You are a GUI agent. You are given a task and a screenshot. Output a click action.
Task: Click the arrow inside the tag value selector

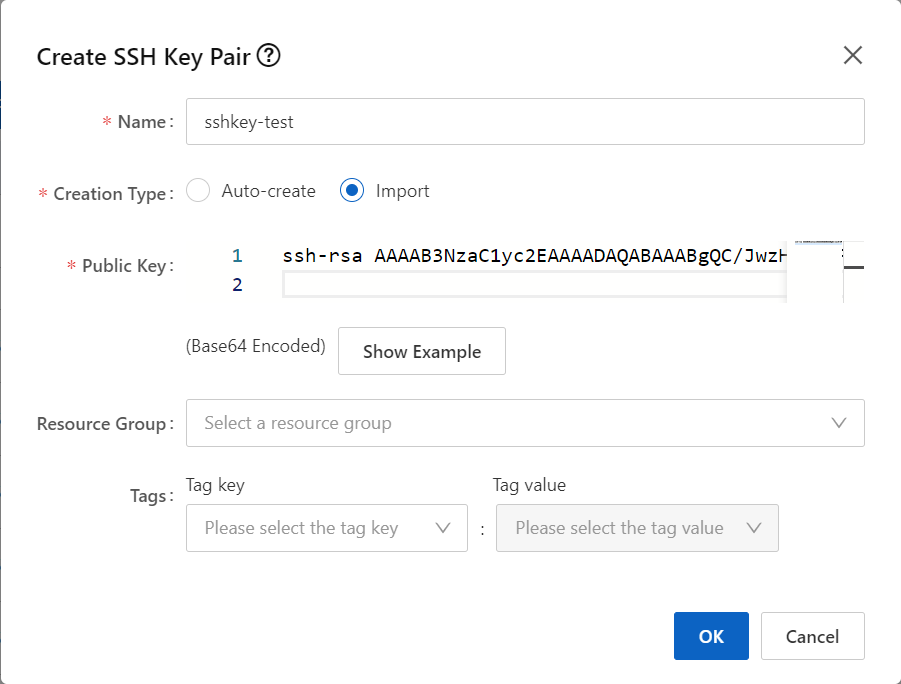755,528
